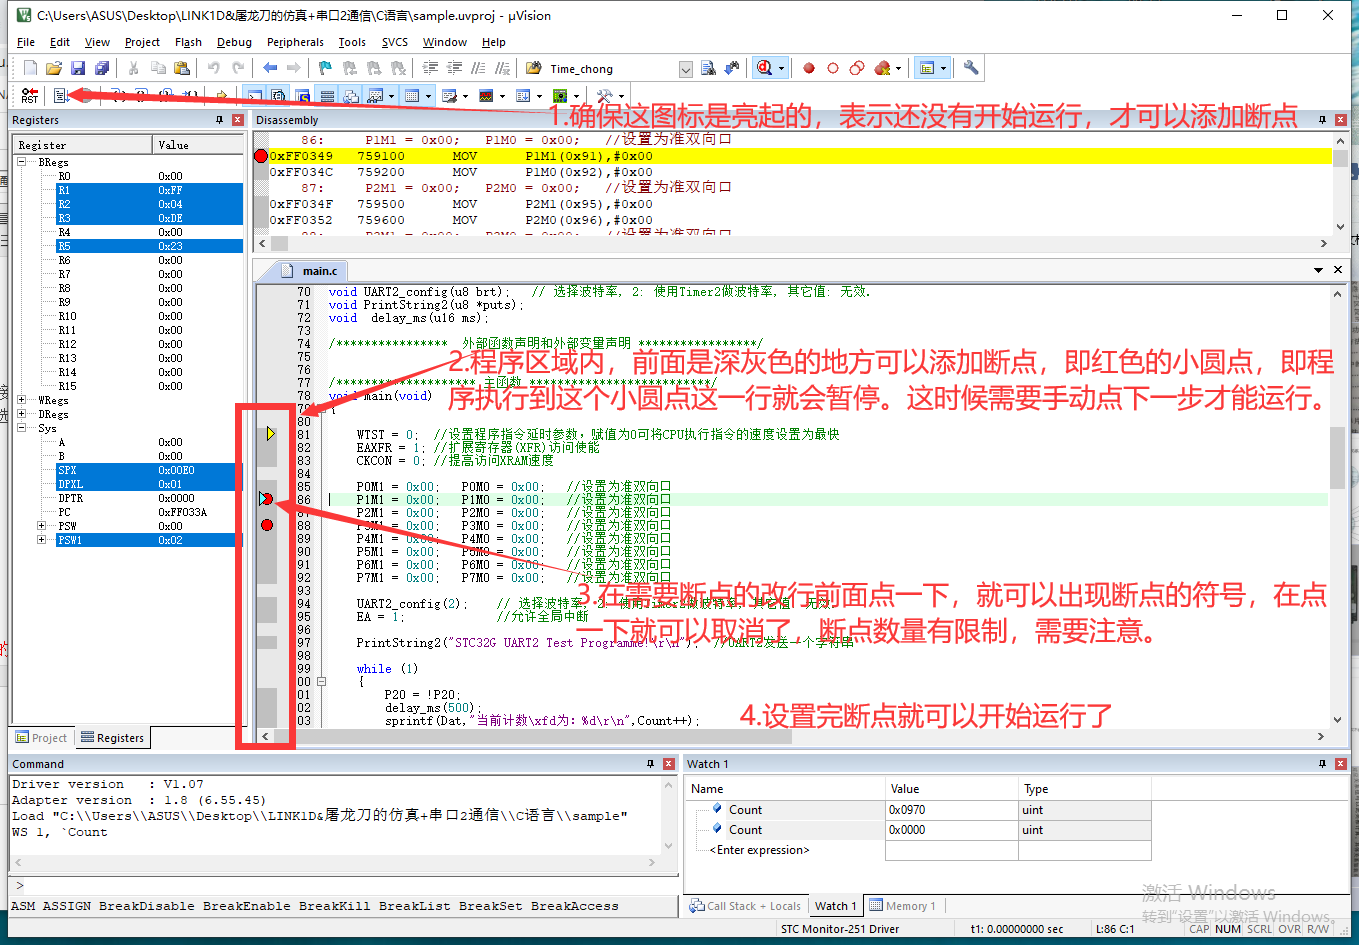This screenshot has height=945, width=1359.
Task: Toggle the Call Stack Window toolbar icon
Action: coord(351,96)
